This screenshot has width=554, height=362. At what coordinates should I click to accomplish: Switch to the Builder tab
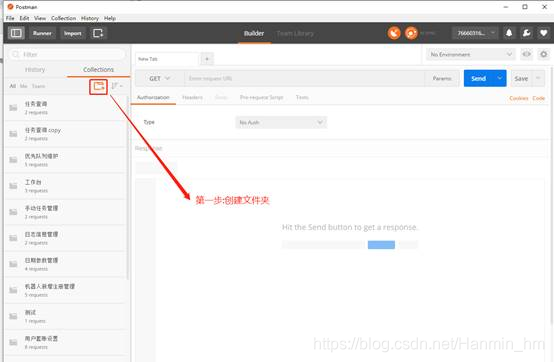tap(254, 33)
